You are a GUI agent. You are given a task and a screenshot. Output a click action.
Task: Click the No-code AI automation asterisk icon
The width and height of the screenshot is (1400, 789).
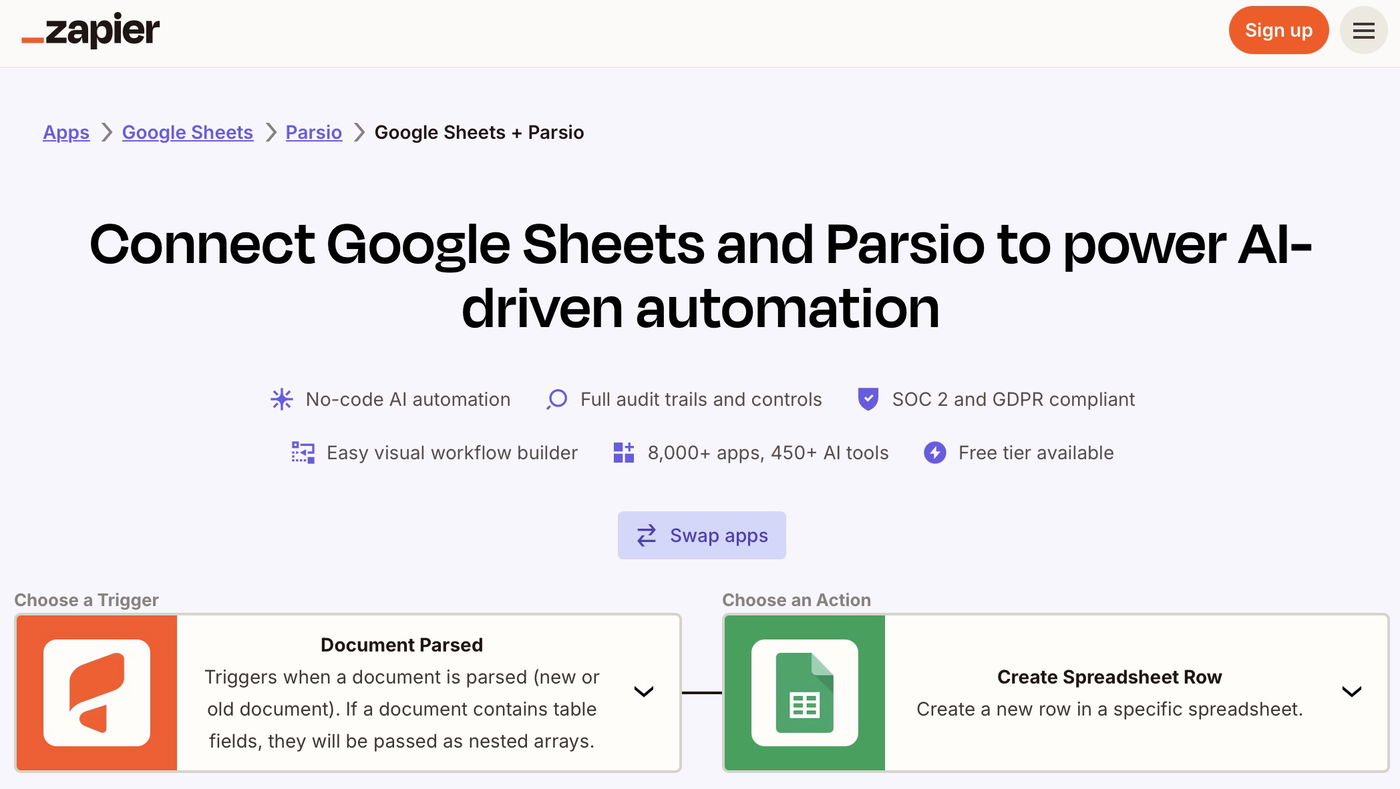coord(282,399)
